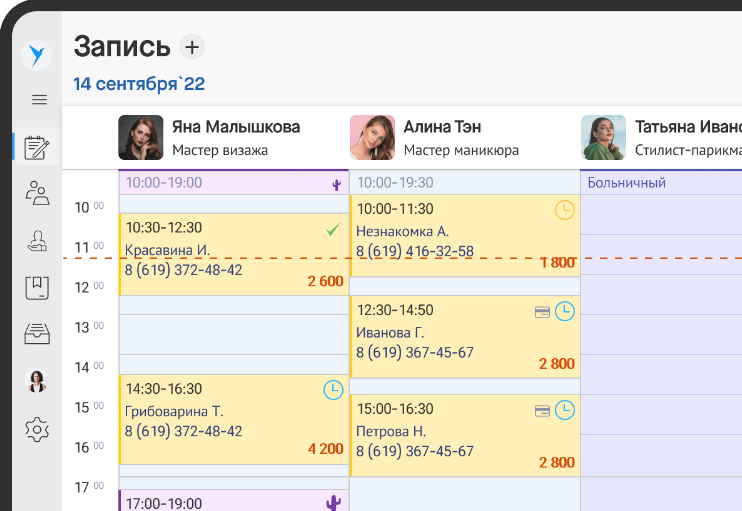Select Алина Тэн staff column header

tap(442, 138)
